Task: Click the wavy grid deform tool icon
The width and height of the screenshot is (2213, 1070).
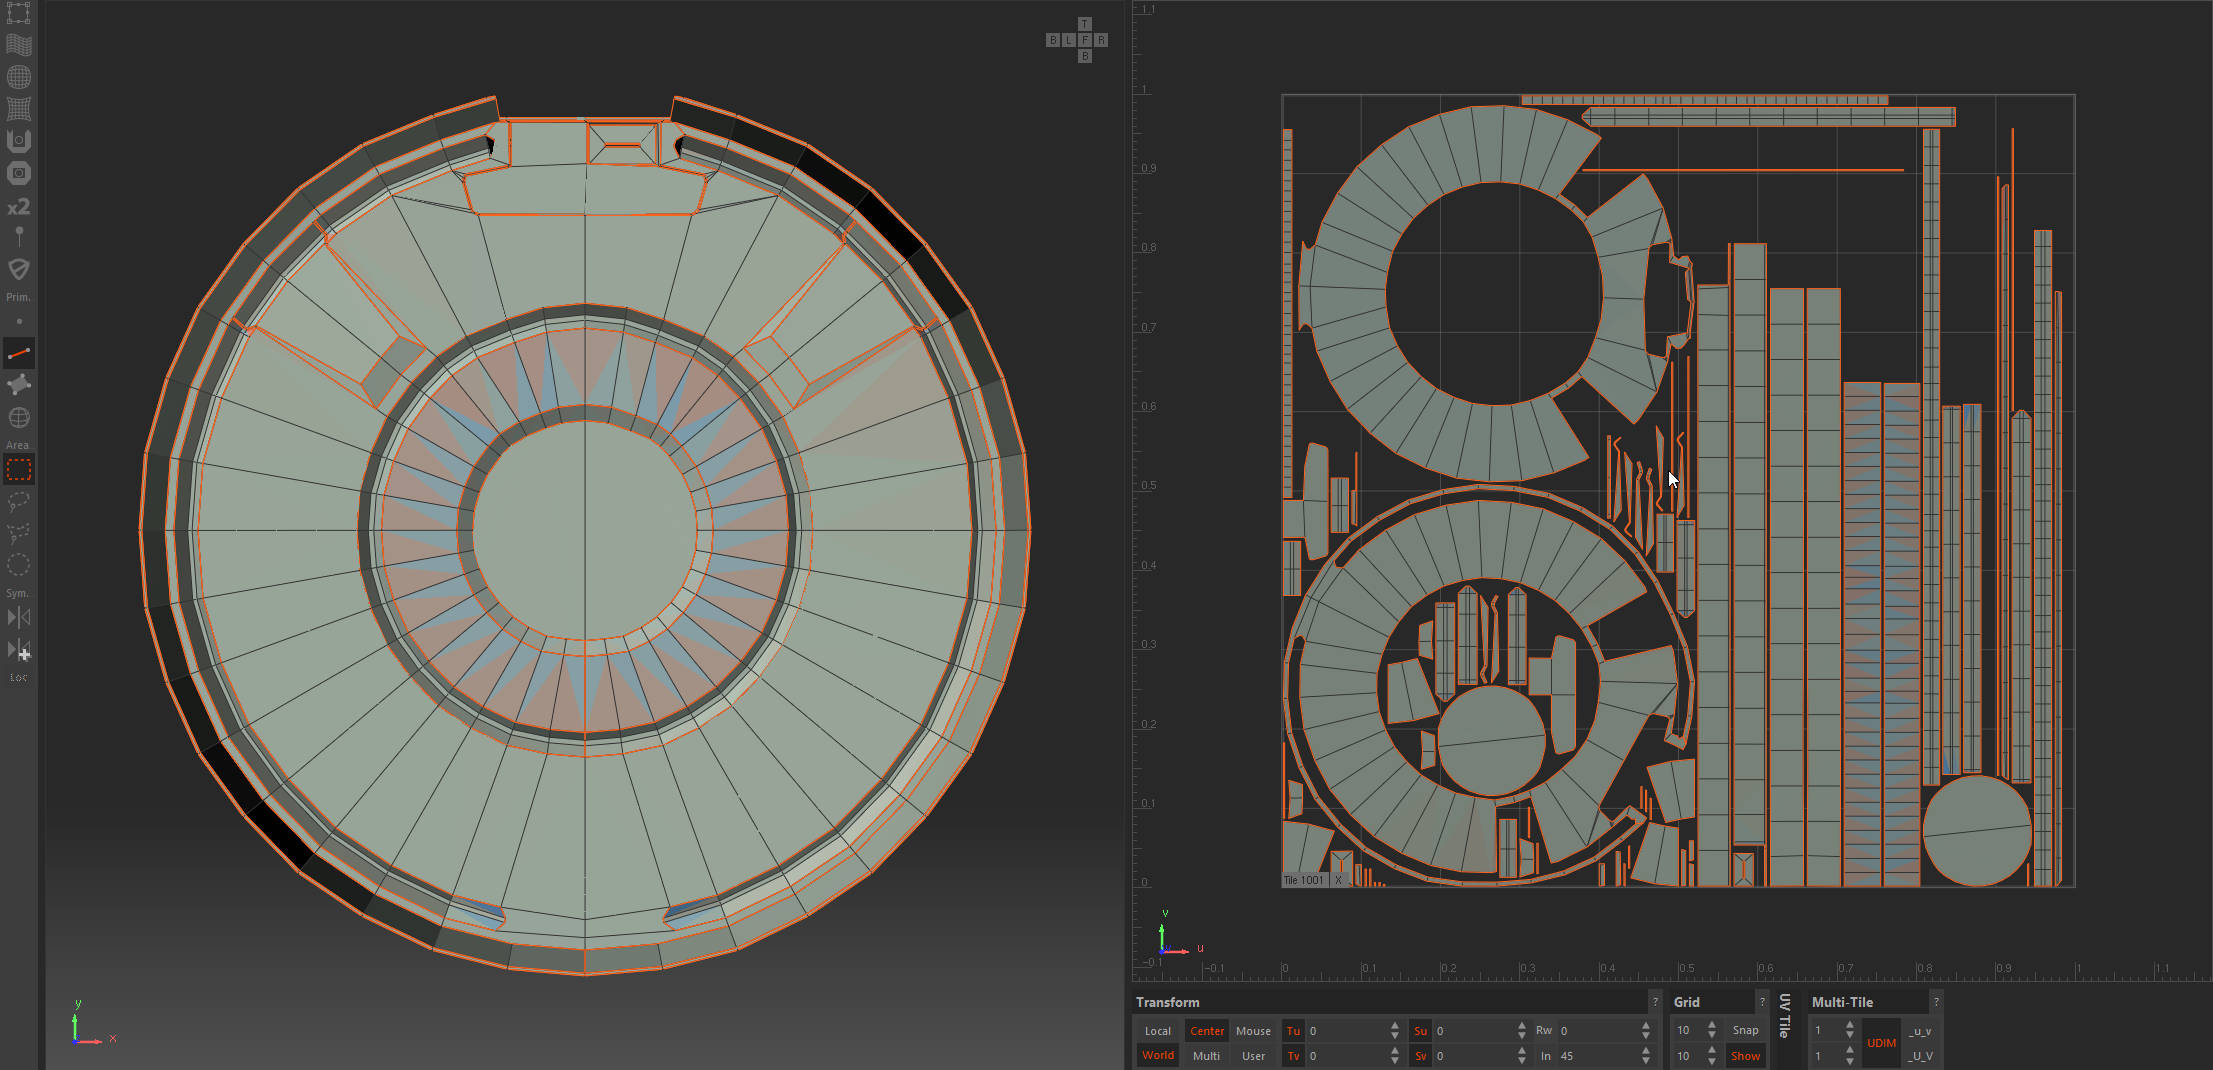Action: [x=19, y=45]
